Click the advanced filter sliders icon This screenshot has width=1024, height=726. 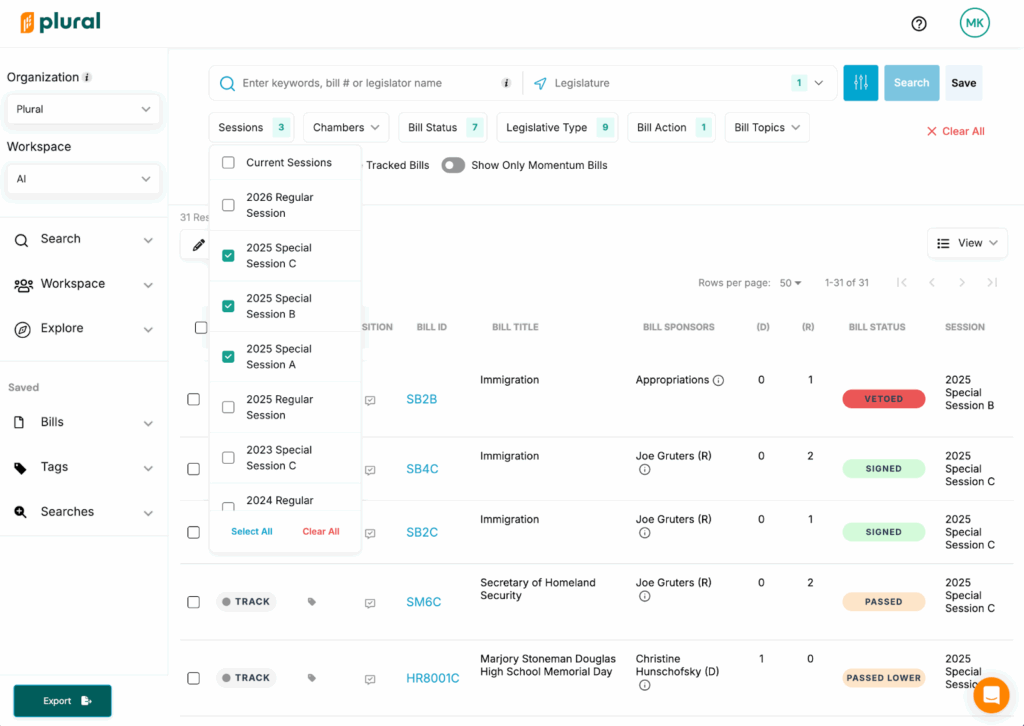pyautogui.click(x=860, y=83)
